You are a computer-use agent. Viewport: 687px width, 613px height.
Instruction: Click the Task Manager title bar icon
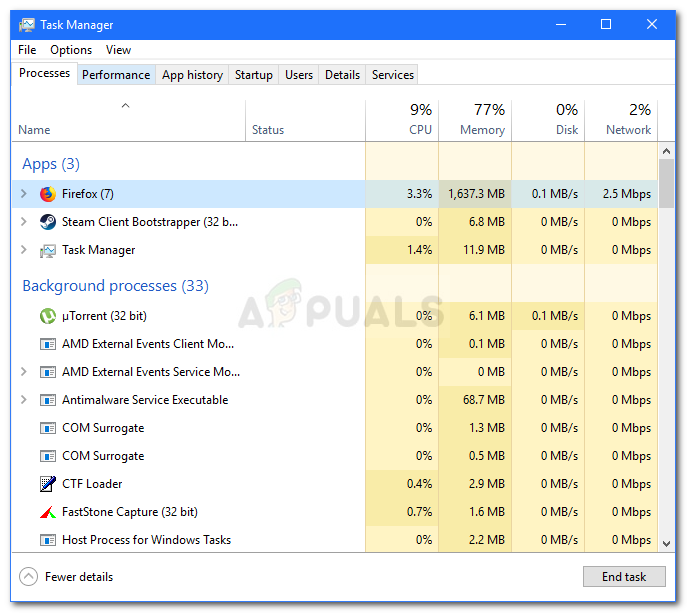(27, 25)
